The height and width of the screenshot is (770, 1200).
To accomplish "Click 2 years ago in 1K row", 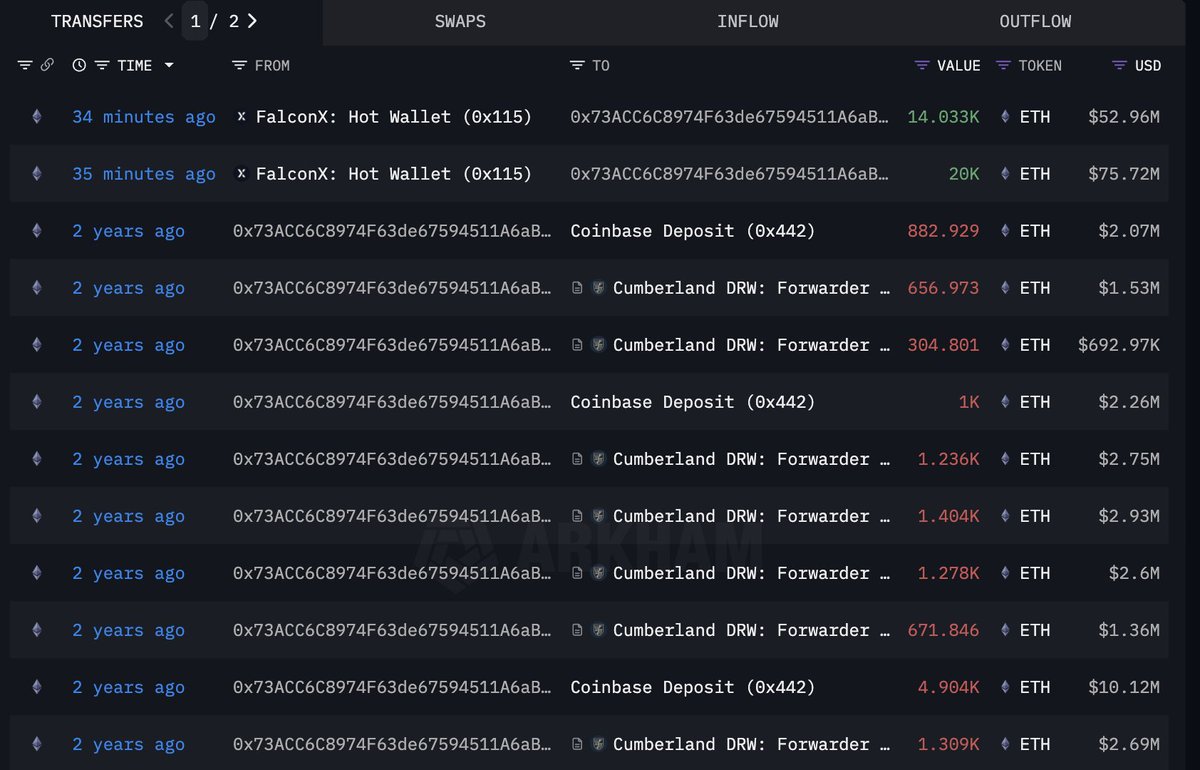I will (x=128, y=402).
